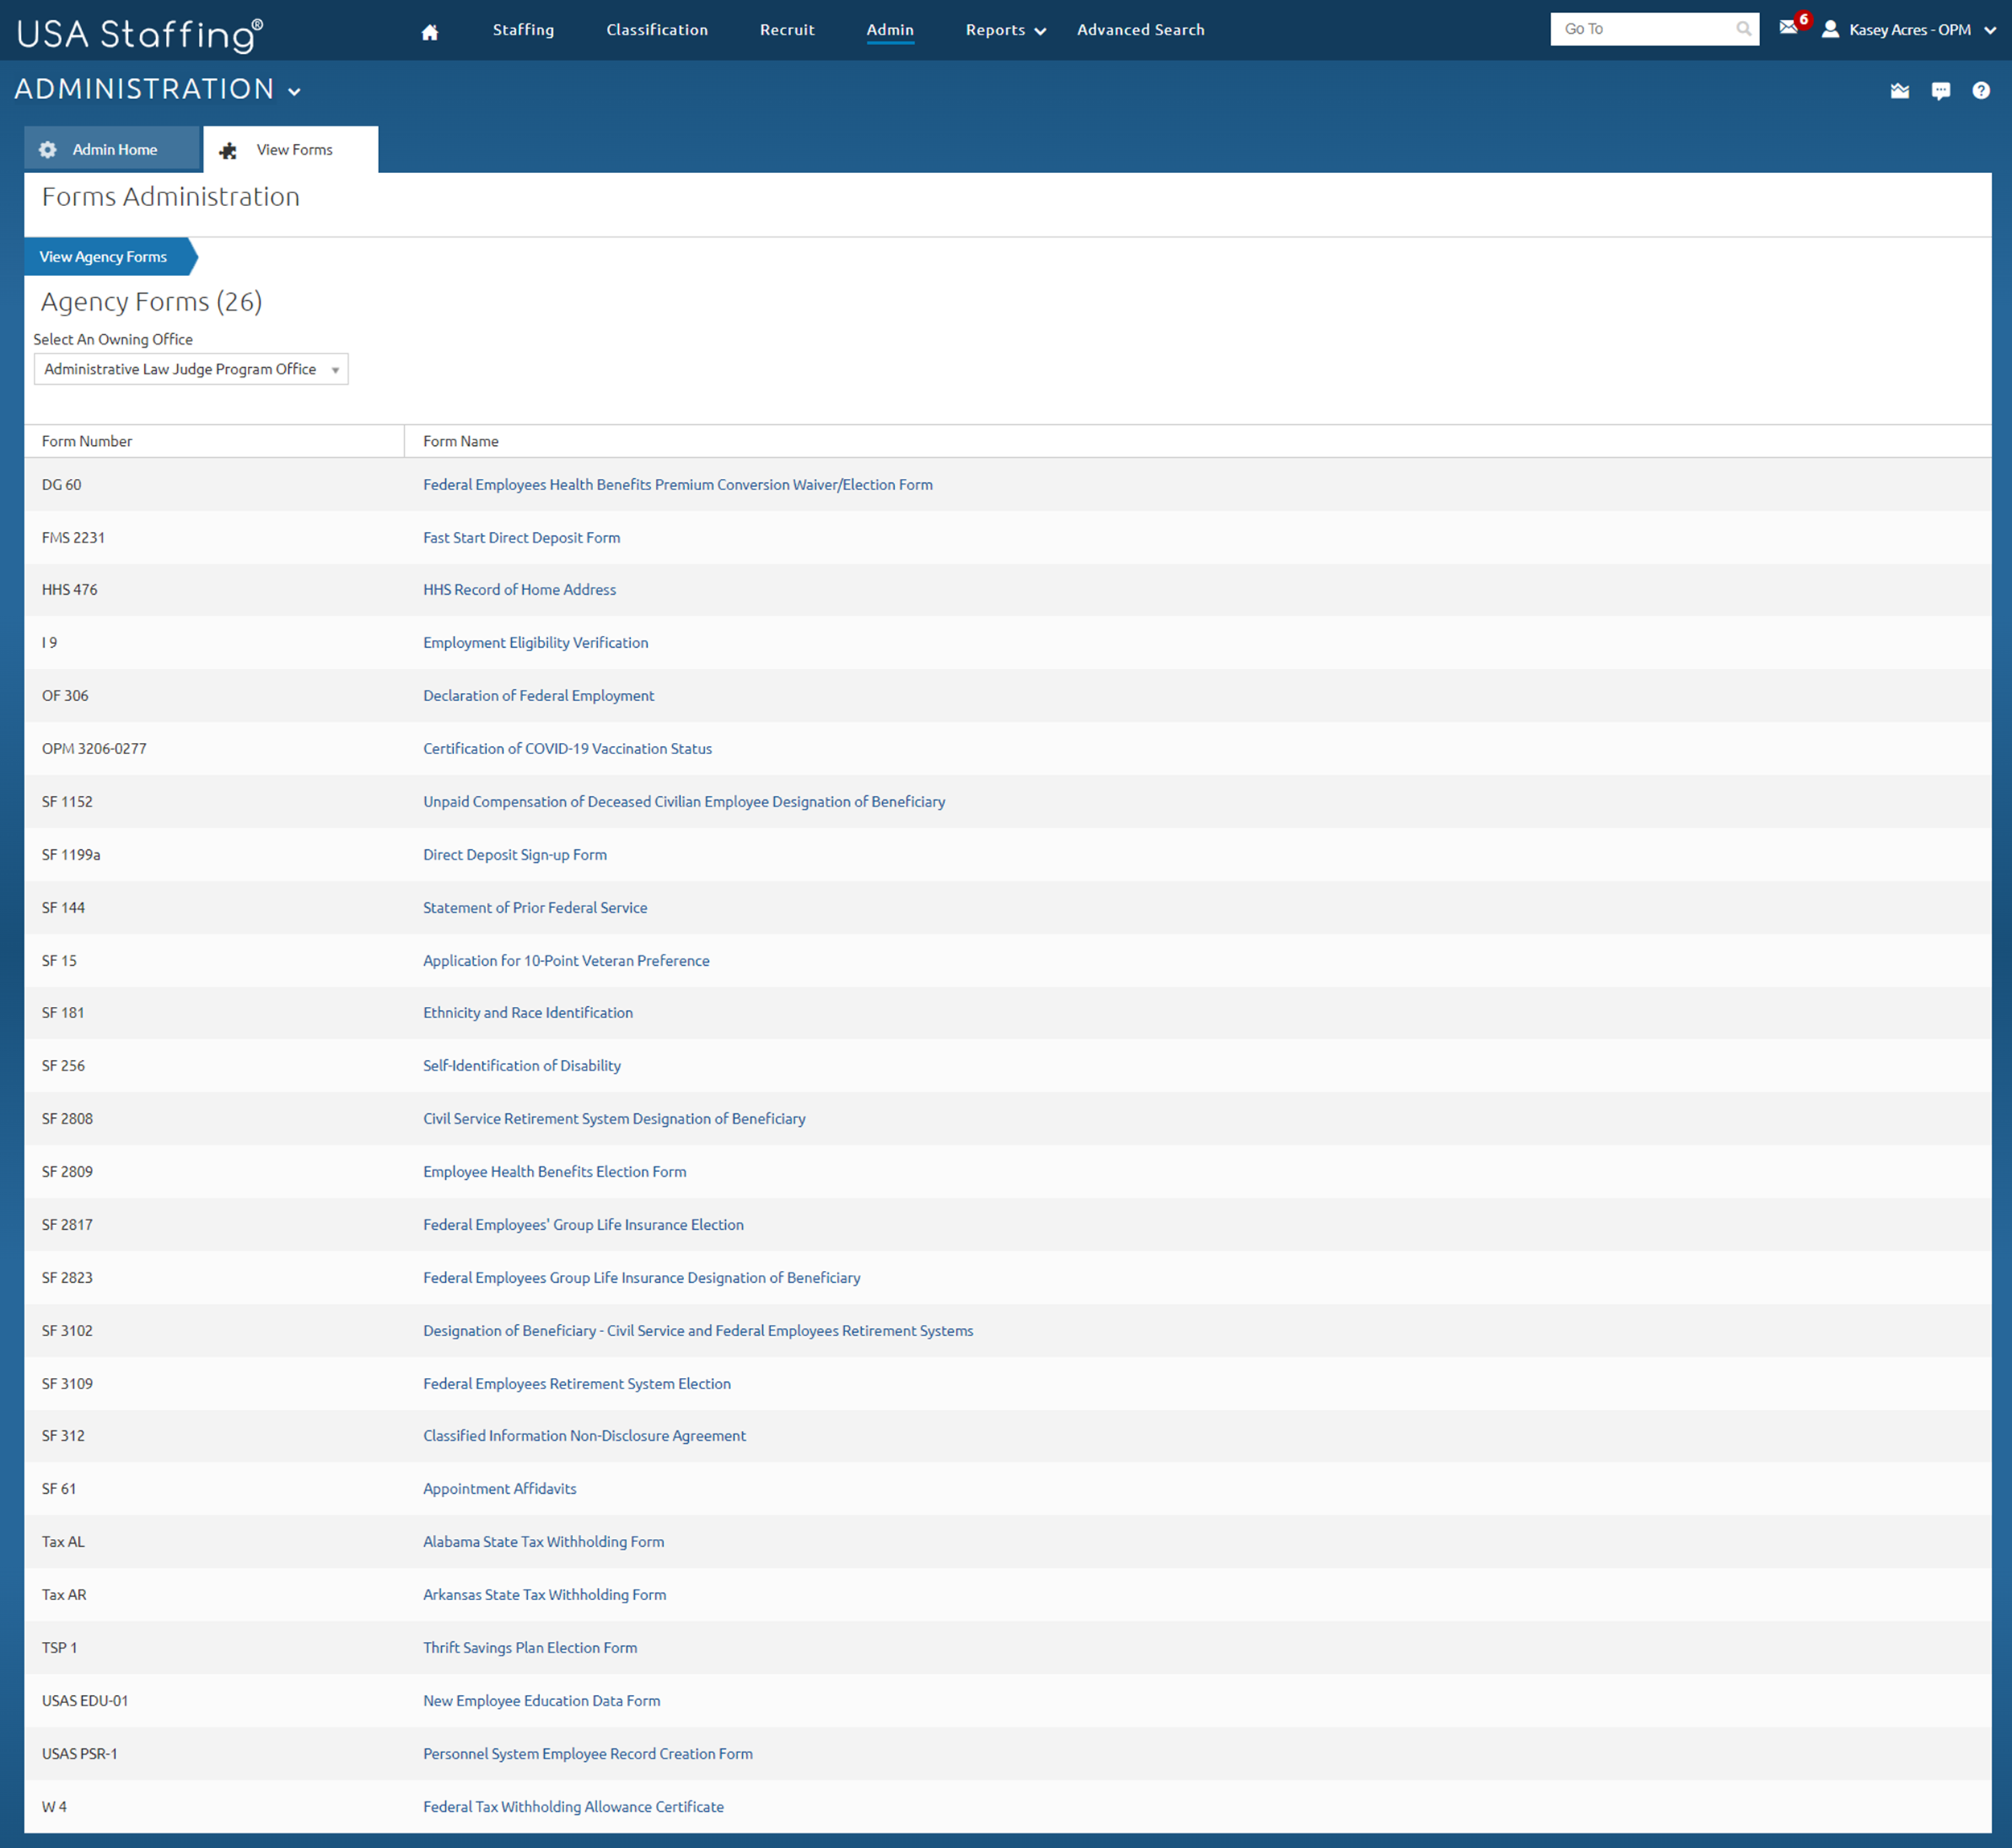The image size is (2012, 1848).
Task: Open the Employment Eligibility Verification form link
Action: coord(536,642)
